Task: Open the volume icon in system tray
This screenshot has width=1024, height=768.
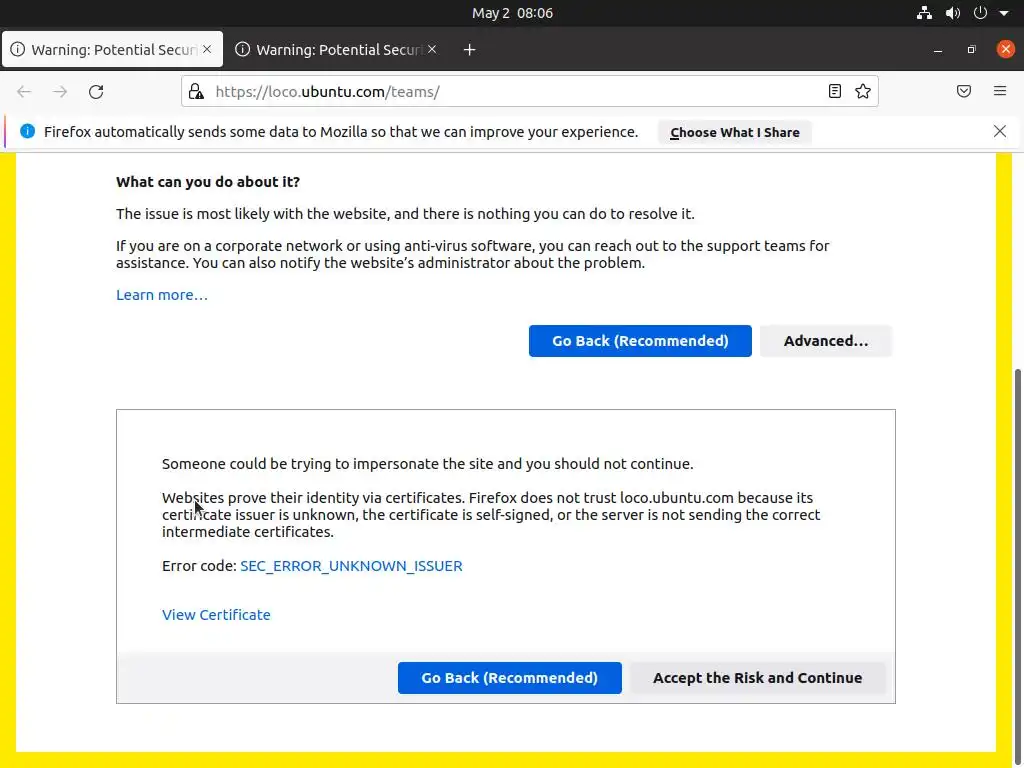Action: (x=953, y=13)
